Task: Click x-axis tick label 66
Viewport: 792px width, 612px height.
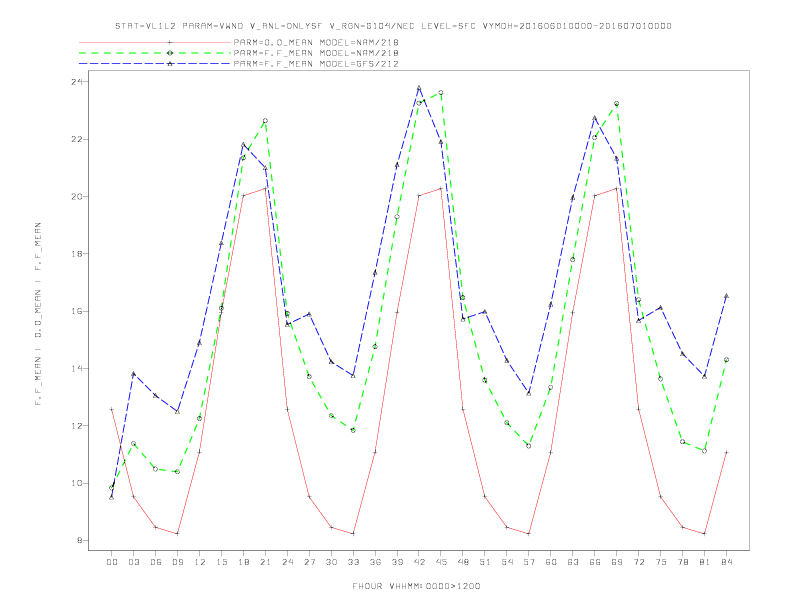Action: point(595,562)
